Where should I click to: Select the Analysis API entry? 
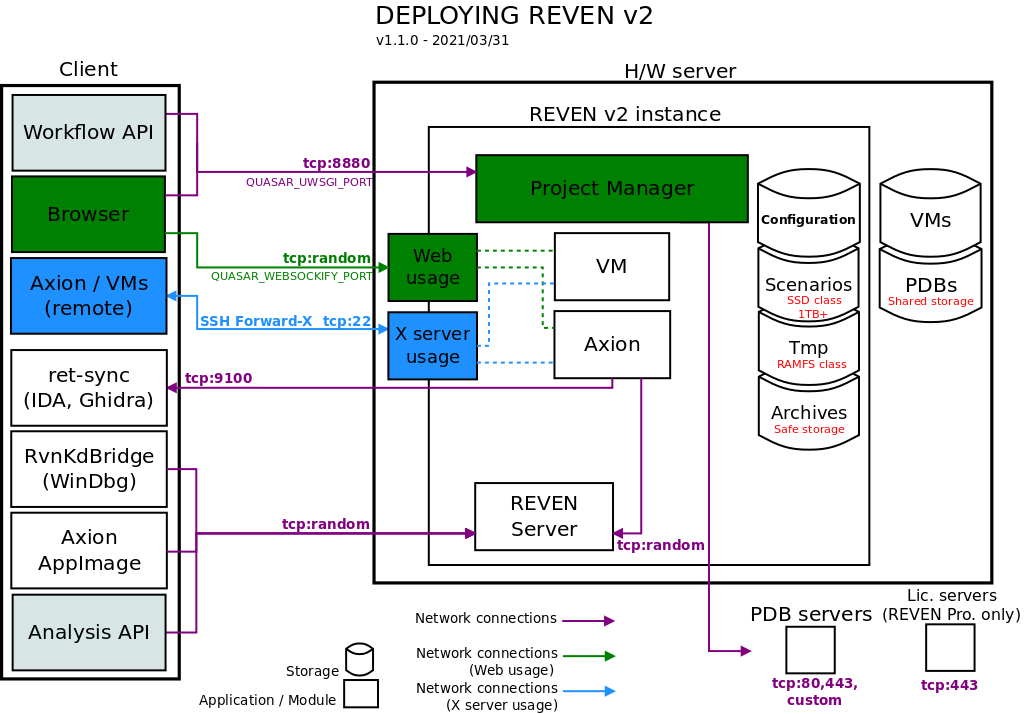(88, 632)
